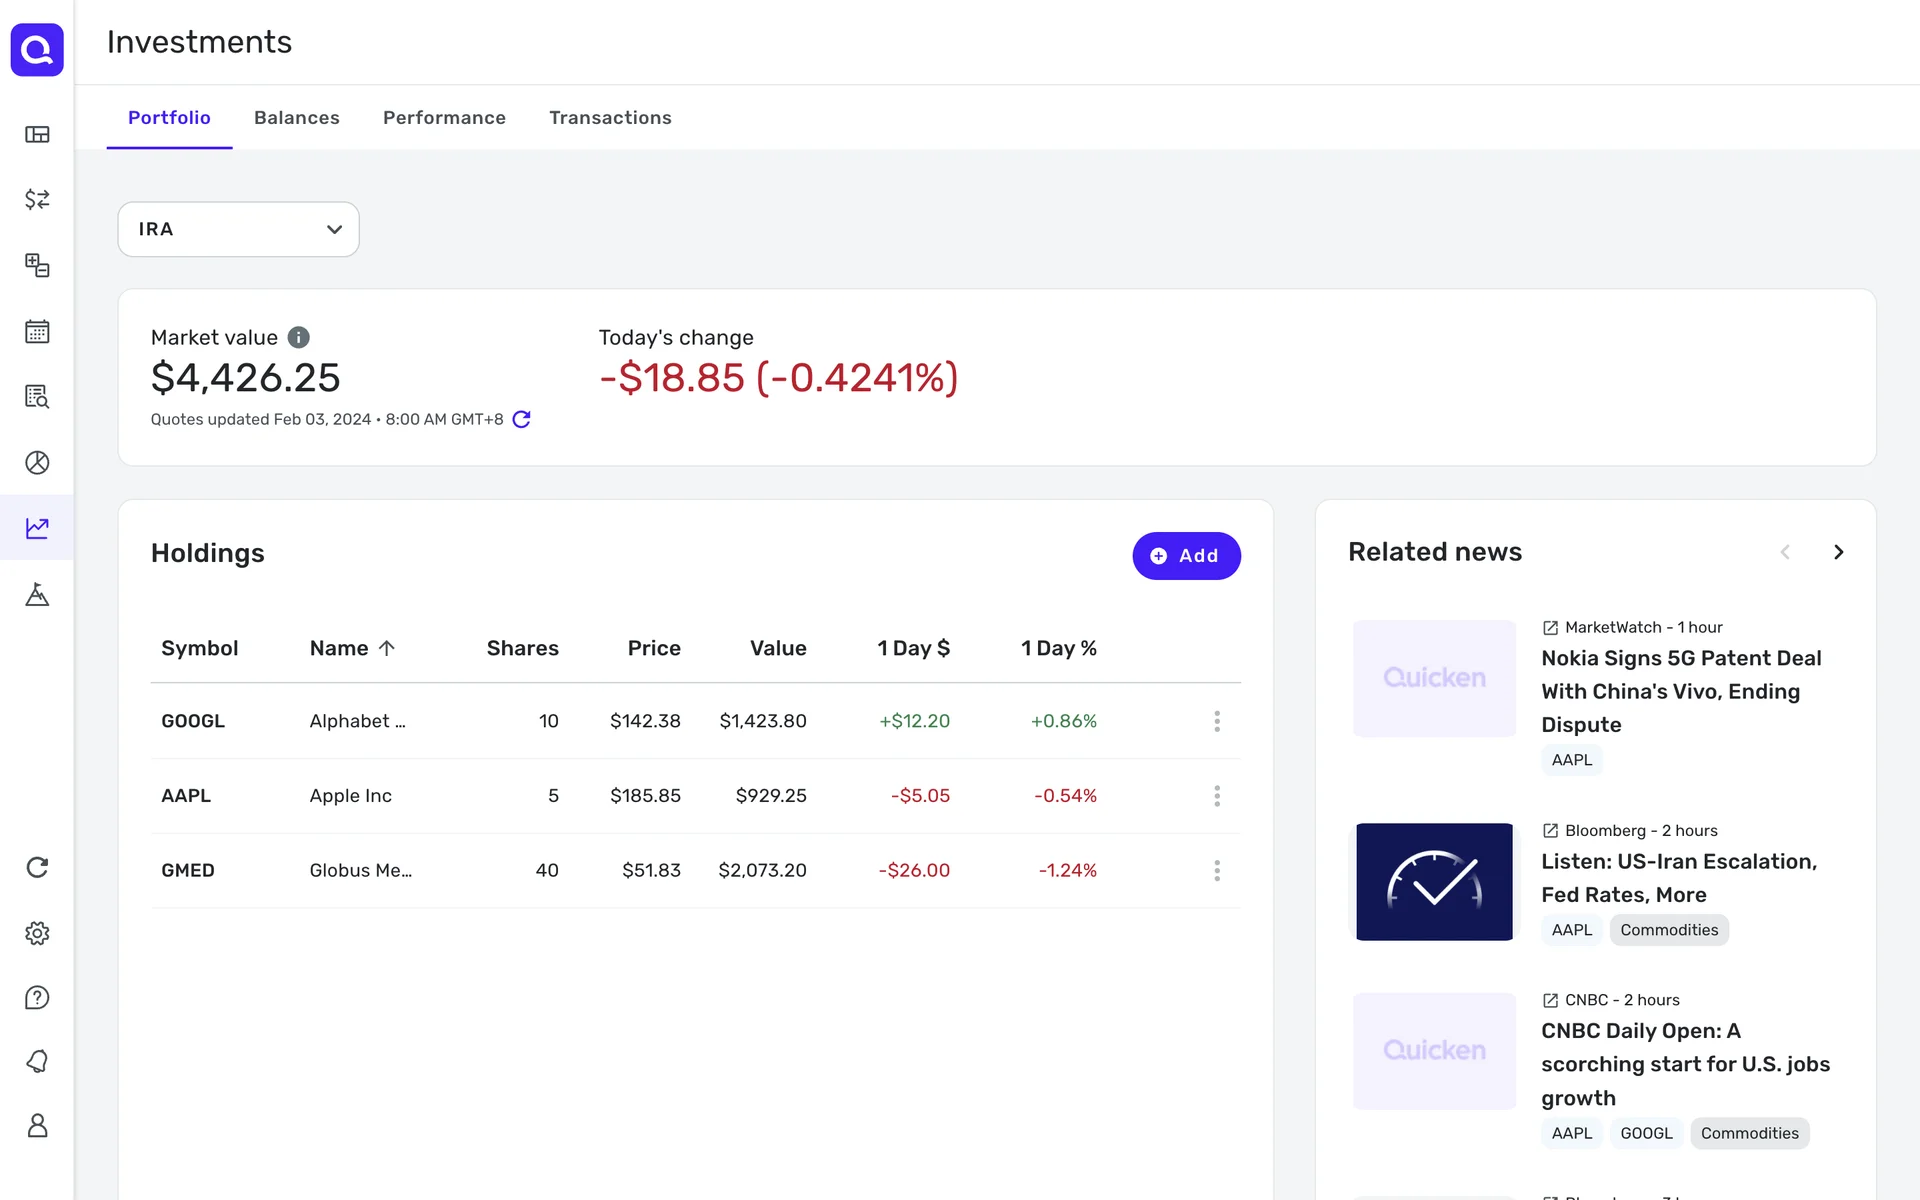Open the help question mark icon
The image size is (1920, 1200).
tap(37, 997)
